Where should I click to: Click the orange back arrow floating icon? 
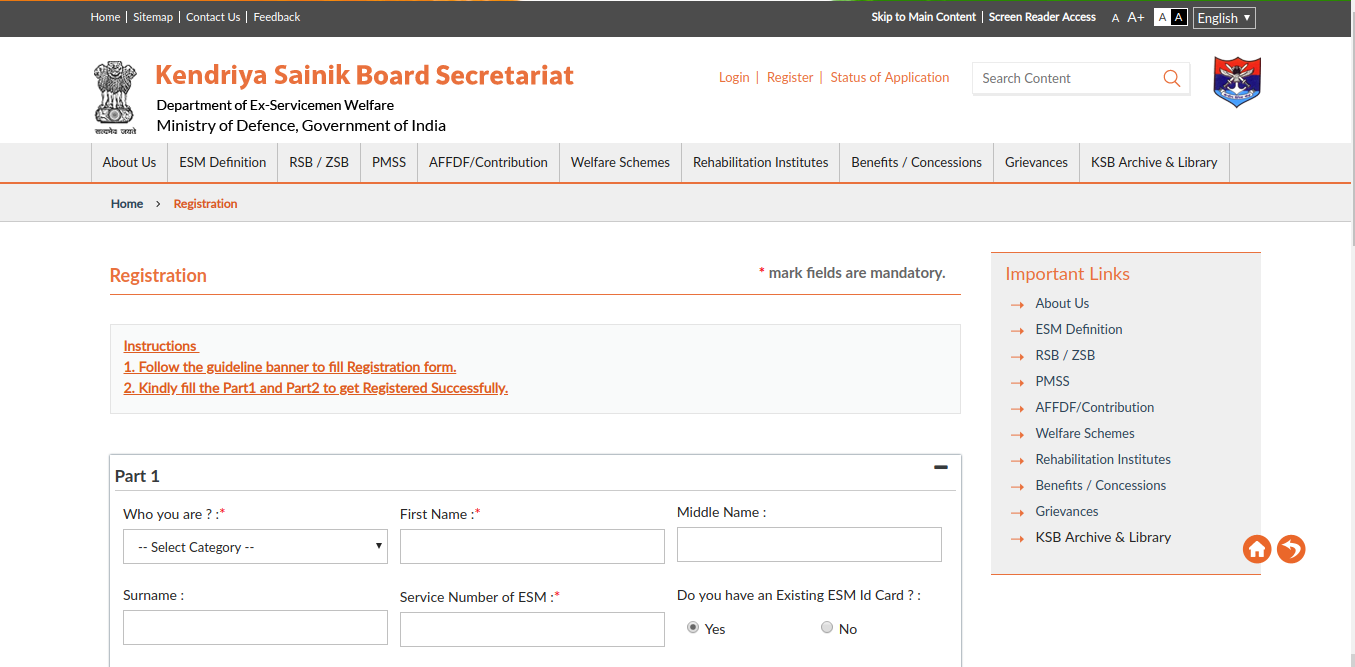1291,549
